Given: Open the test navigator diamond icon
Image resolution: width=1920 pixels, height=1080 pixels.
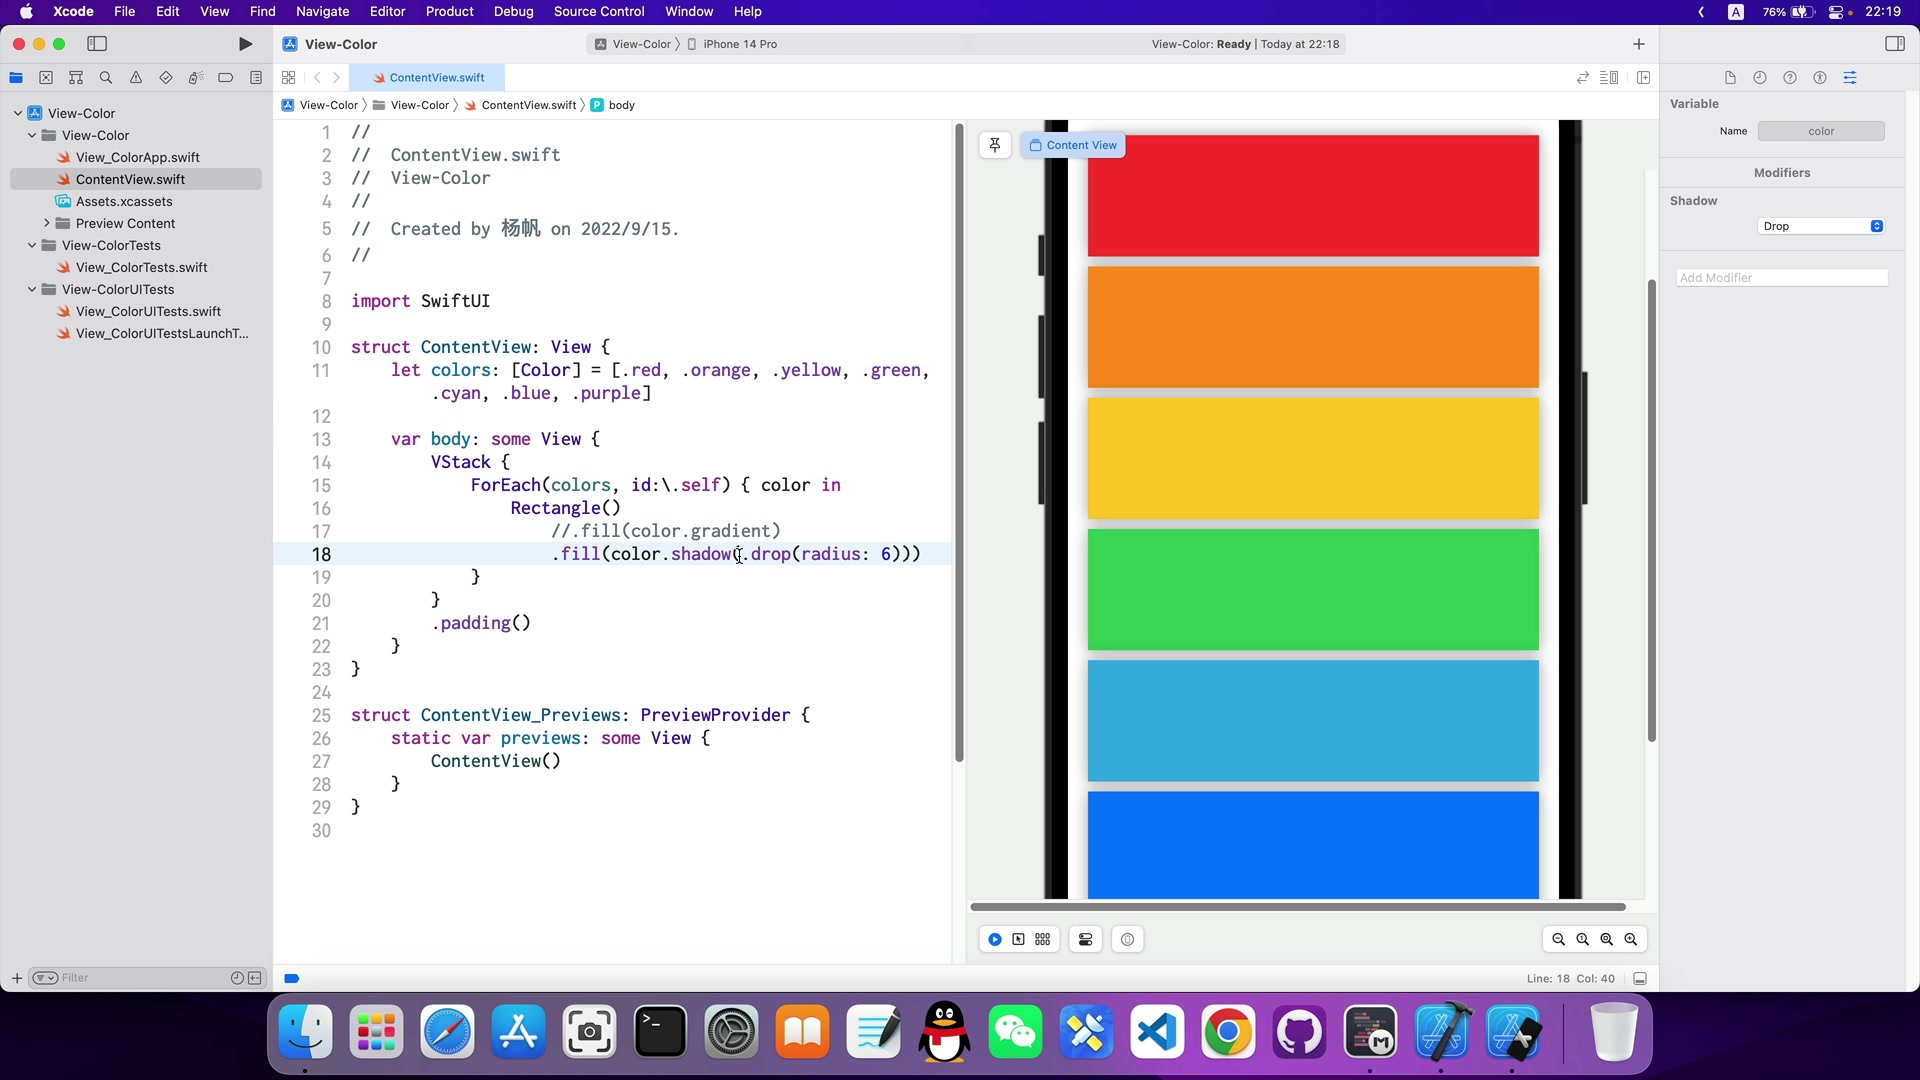Looking at the screenshot, I should coord(166,78).
